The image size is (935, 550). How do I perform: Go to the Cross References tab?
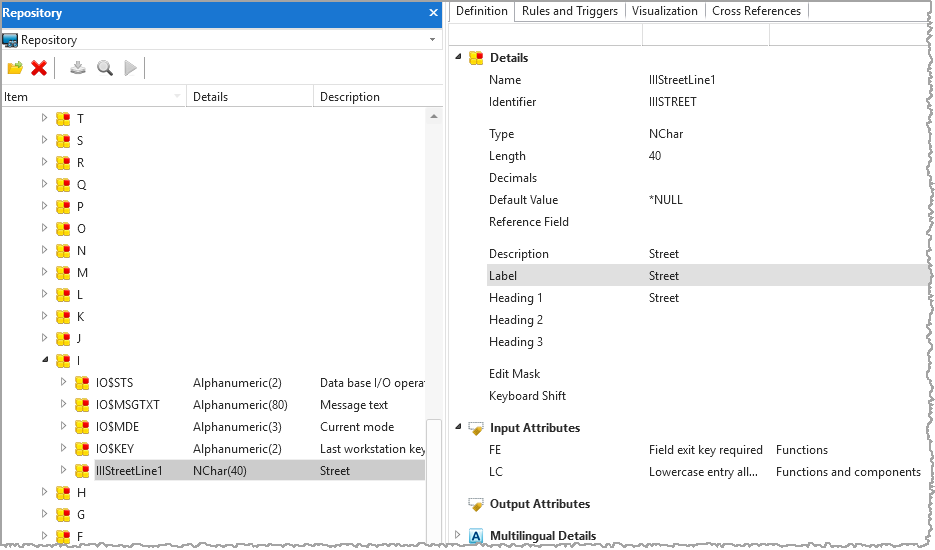756,11
